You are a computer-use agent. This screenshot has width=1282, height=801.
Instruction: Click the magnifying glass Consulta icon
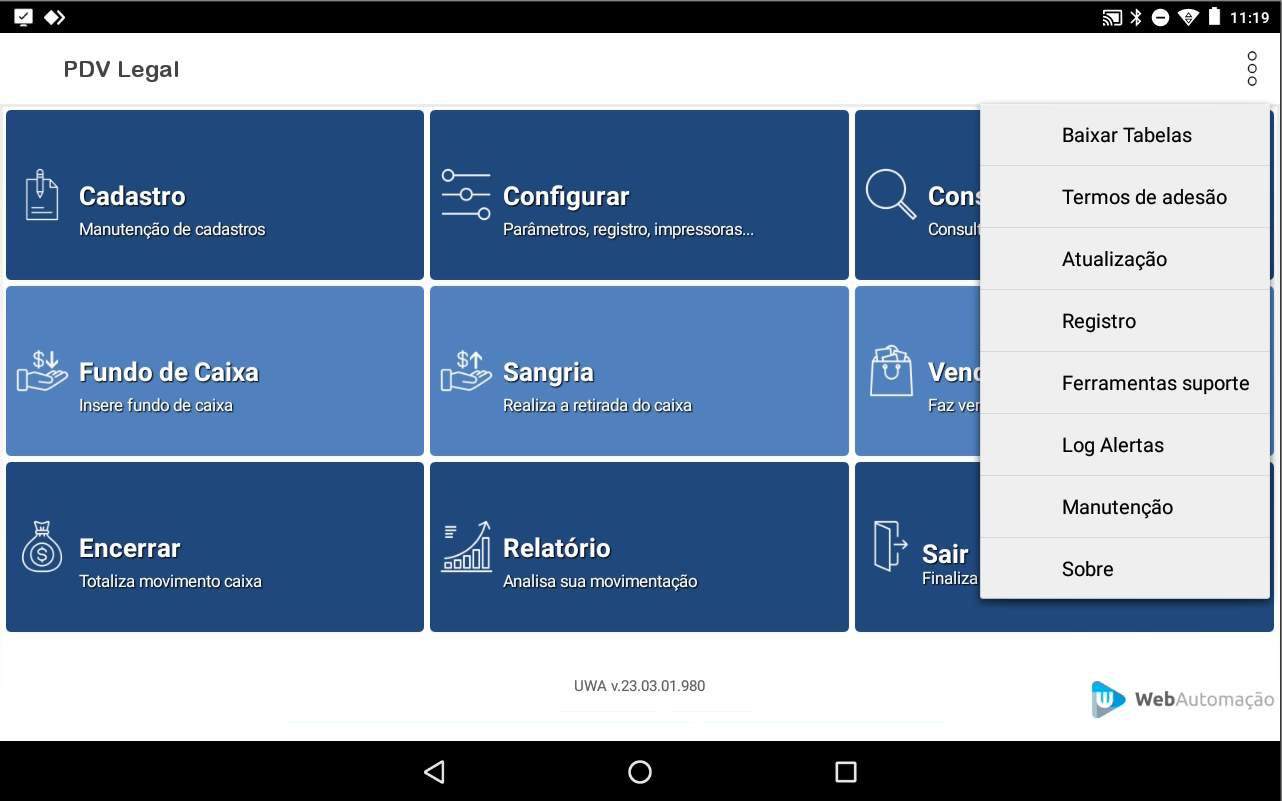[890, 195]
